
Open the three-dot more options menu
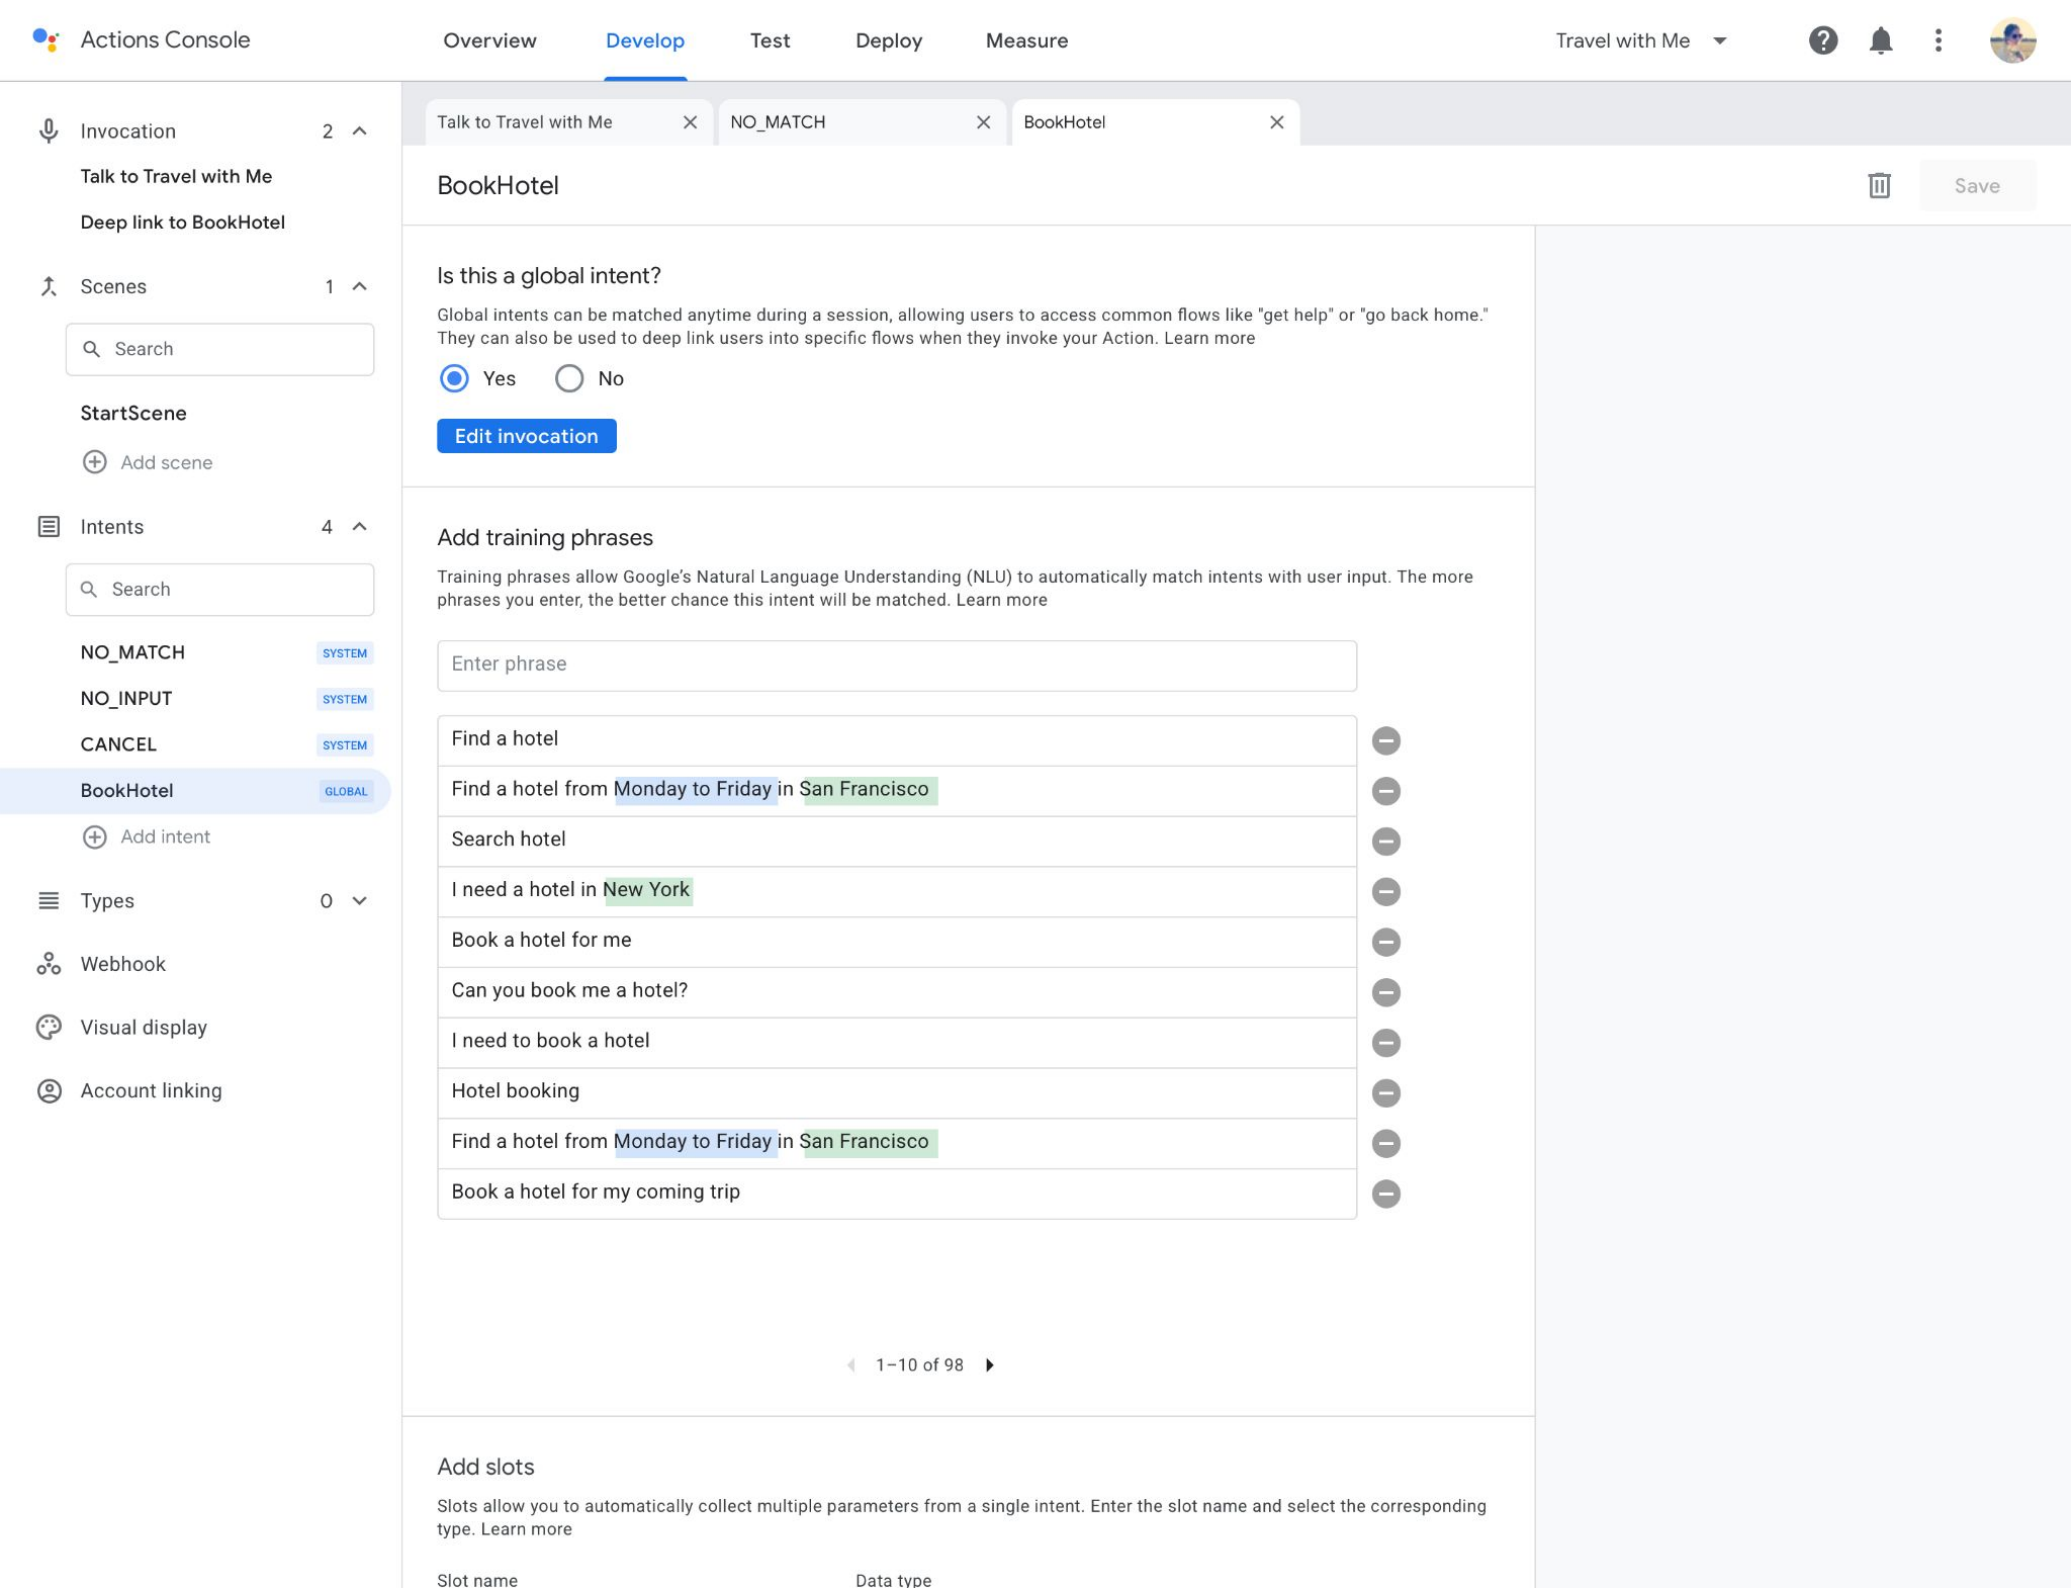coord(1937,40)
